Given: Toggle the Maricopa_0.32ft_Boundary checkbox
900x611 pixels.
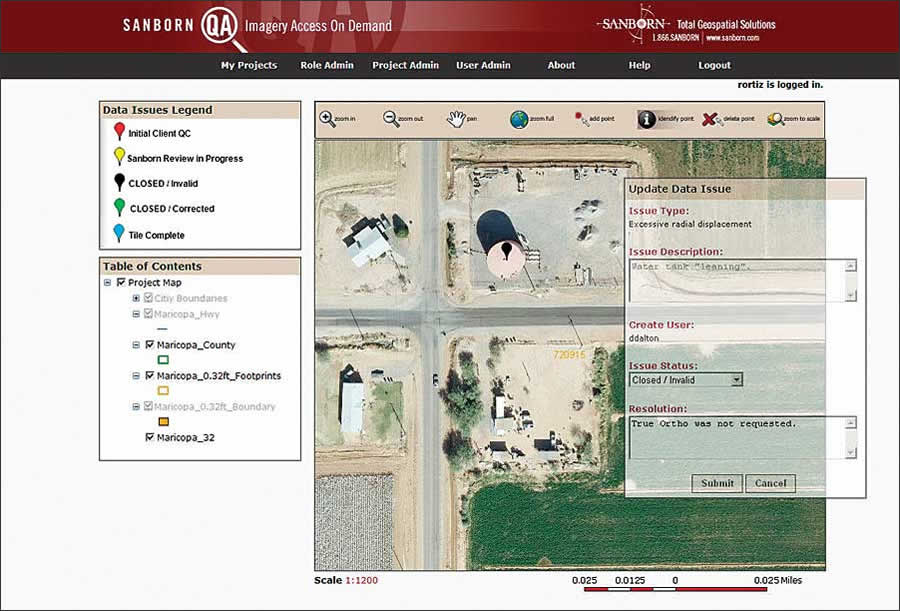Looking at the screenshot, I should click(x=149, y=406).
